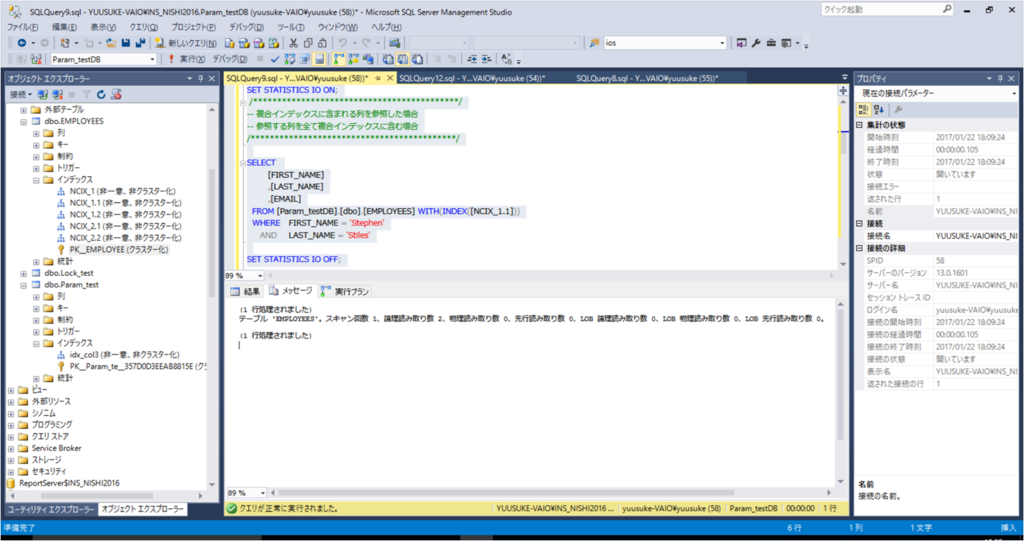
Task: Click the Toolbox icon in toolbar
Action: (x=771, y=42)
